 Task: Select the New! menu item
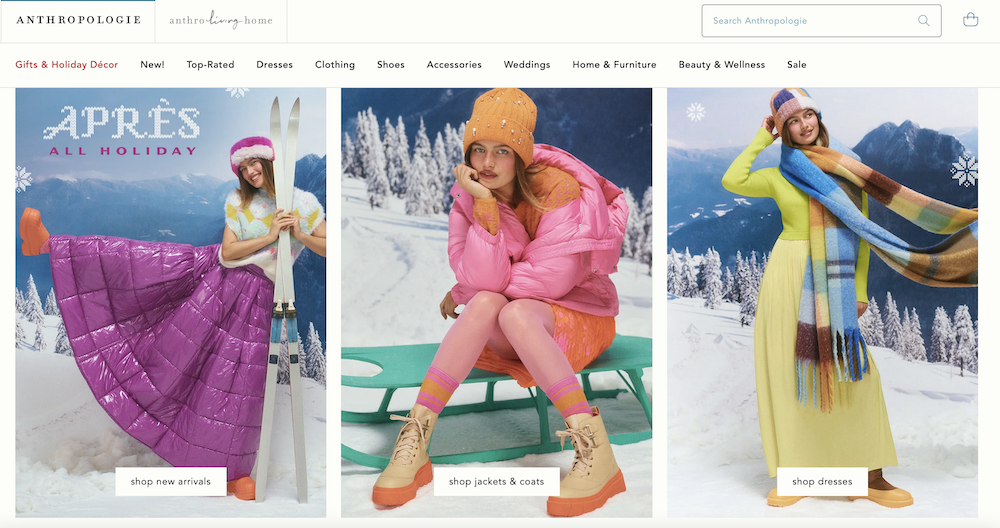[x=152, y=65]
